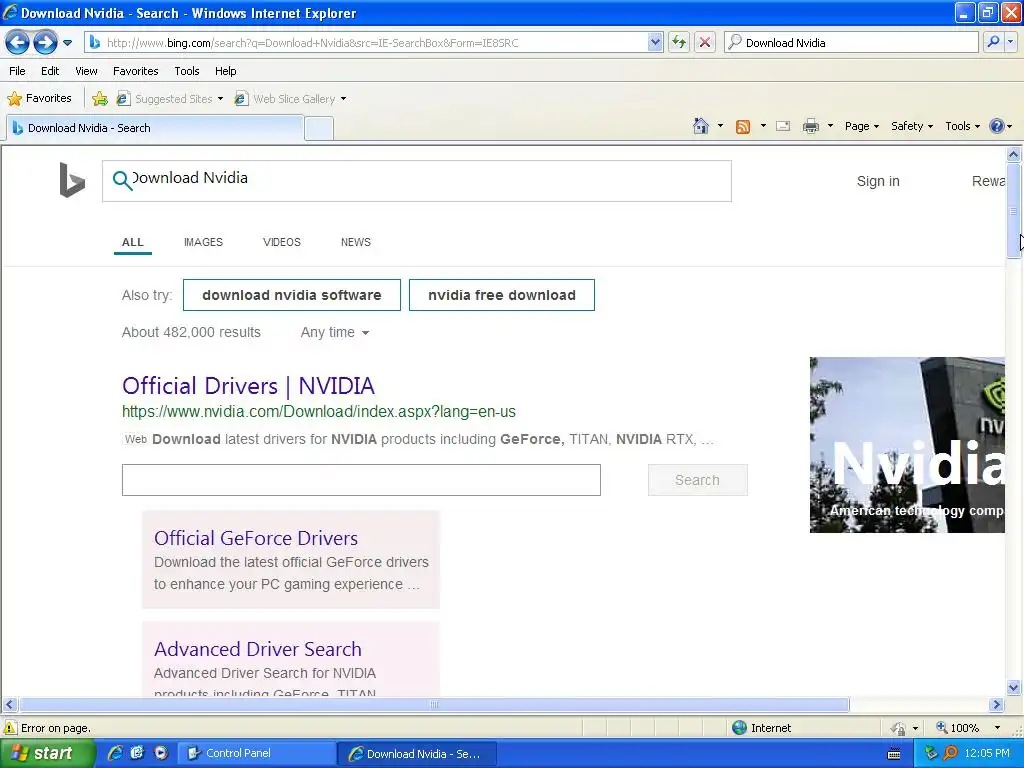
Task: Click the Error on page warning icon
Action: 10,728
